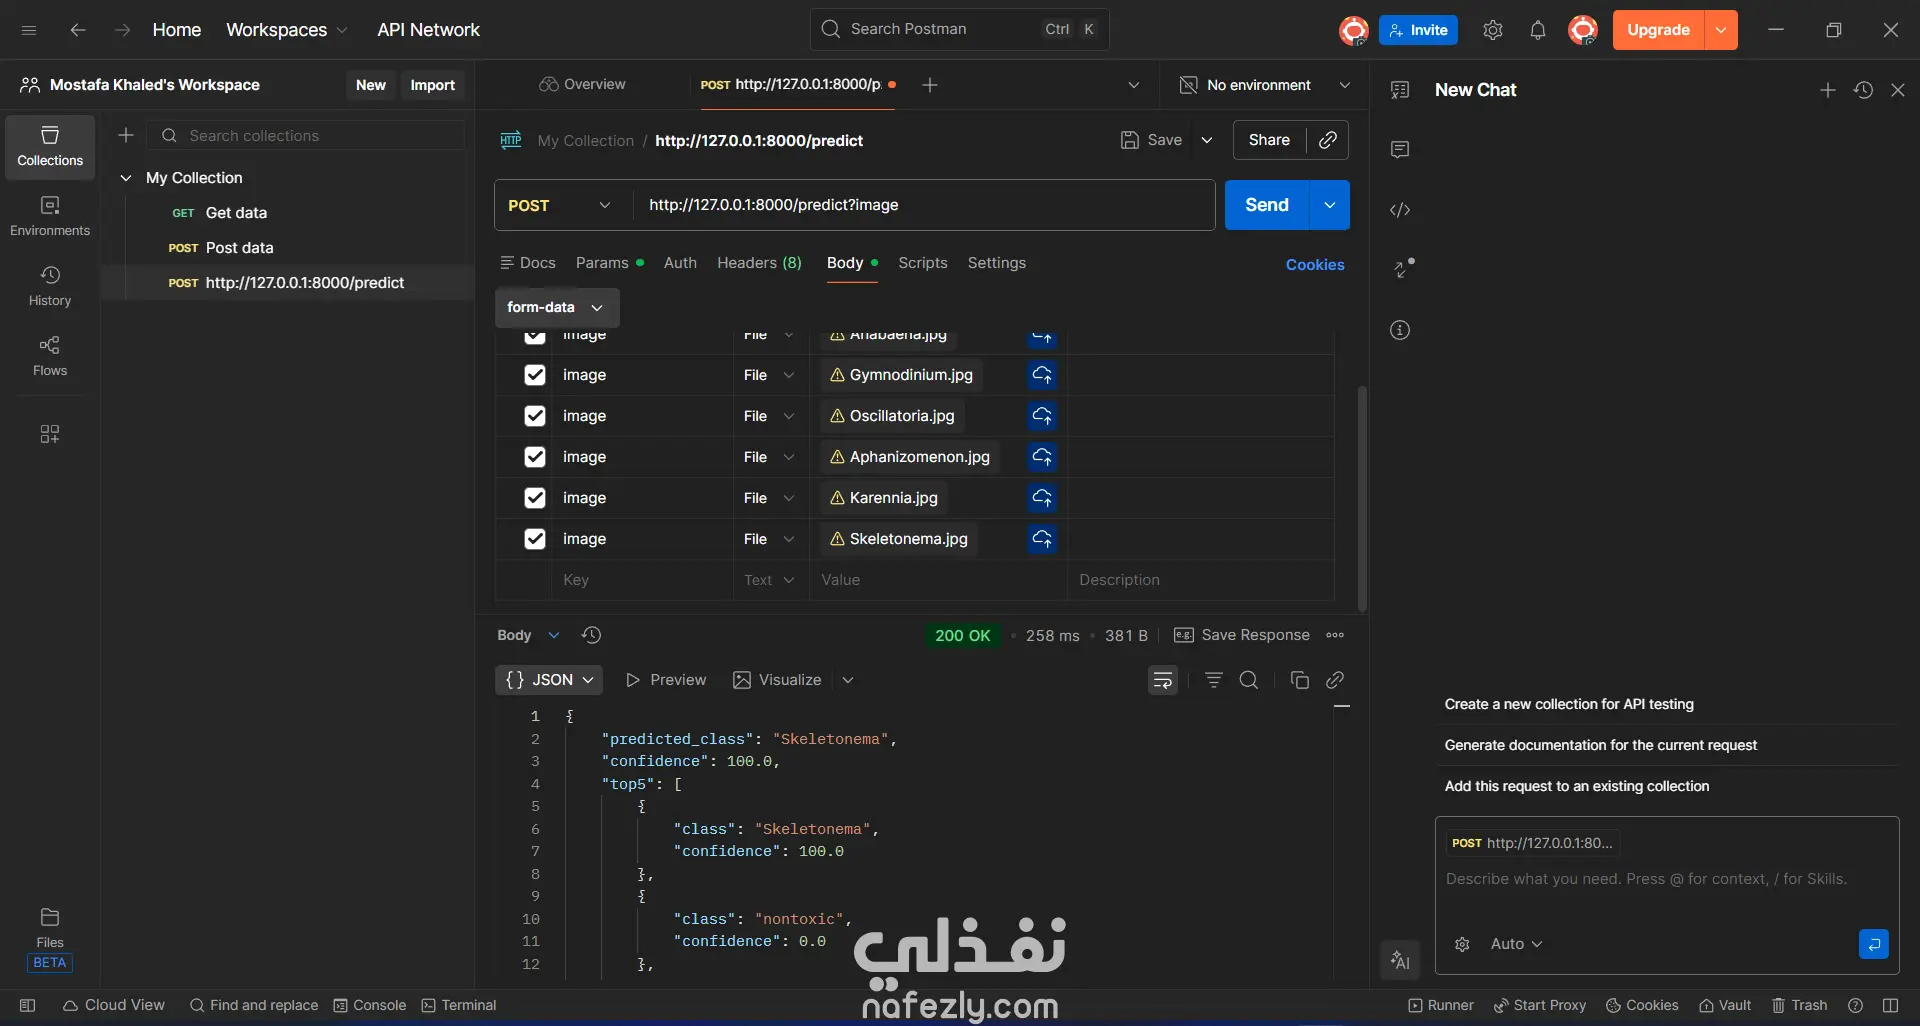Uncheck the Karennia.jpg image row
The width and height of the screenshot is (1920, 1026).
(x=535, y=498)
